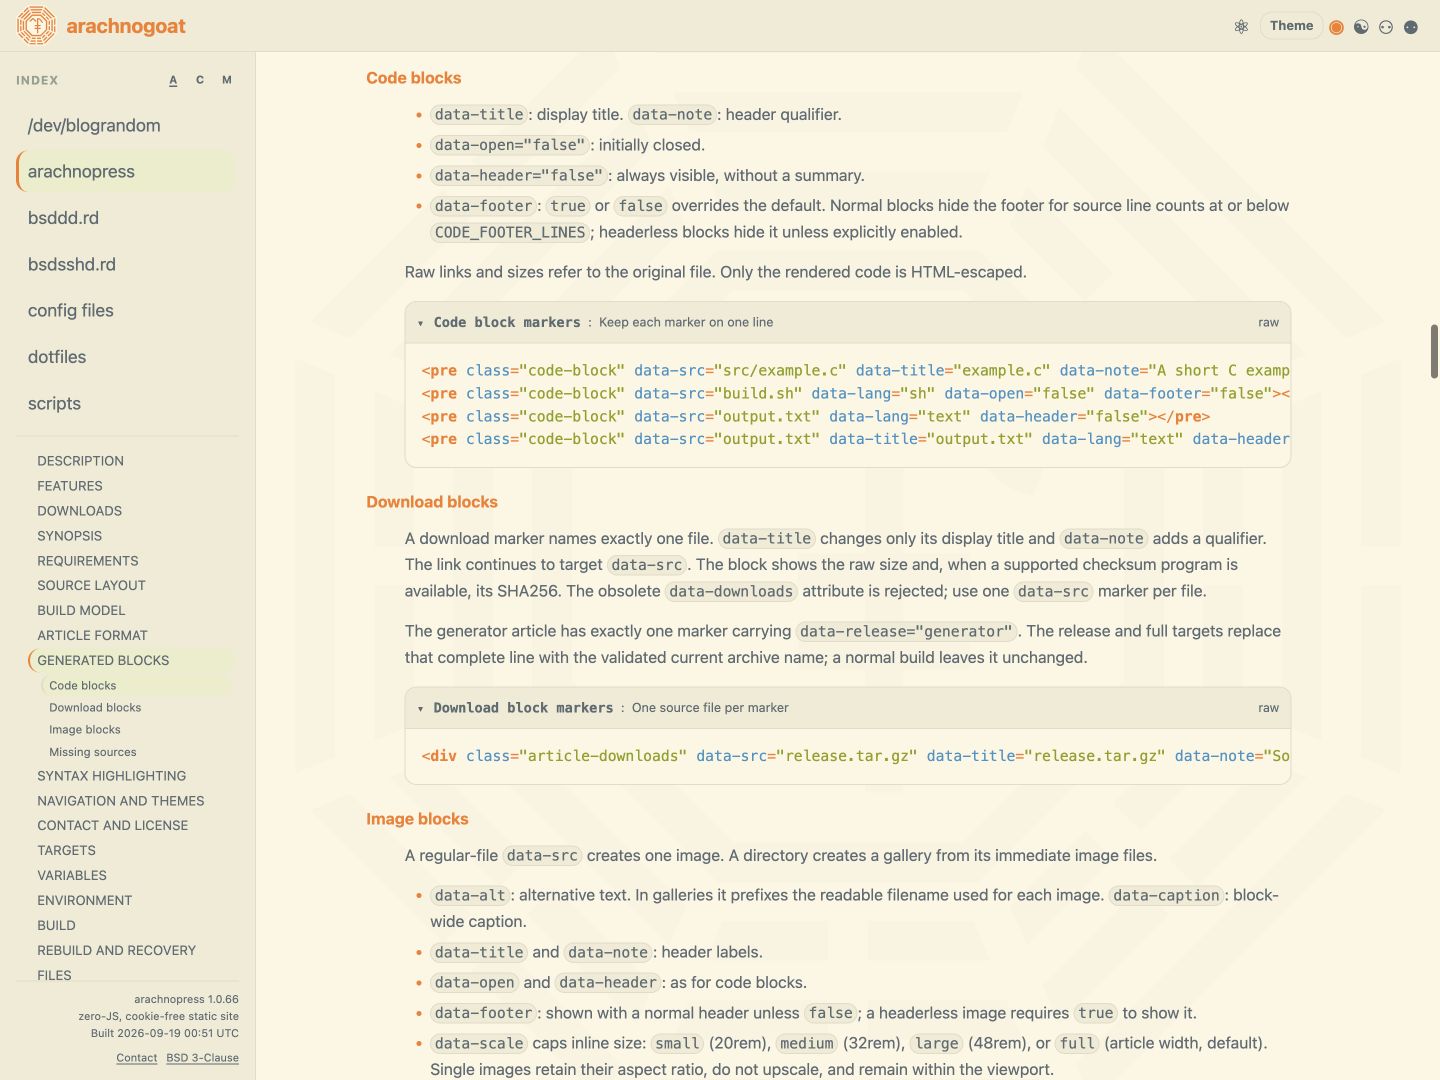Jump to the ENVIRONMENT section
The width and height of the screenshot is (1440, 1080).
84,900
